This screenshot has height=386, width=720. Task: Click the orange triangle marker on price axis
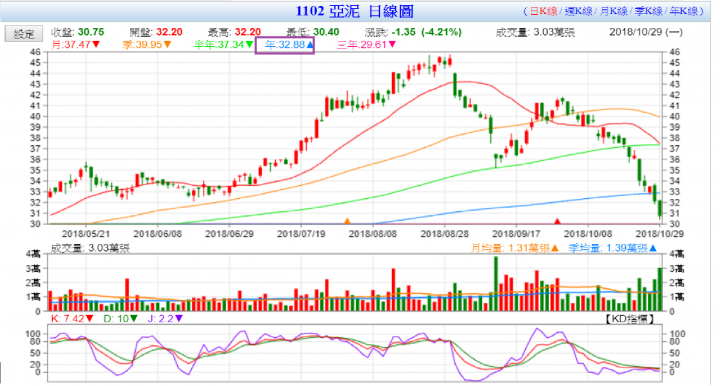pos(348,221)
